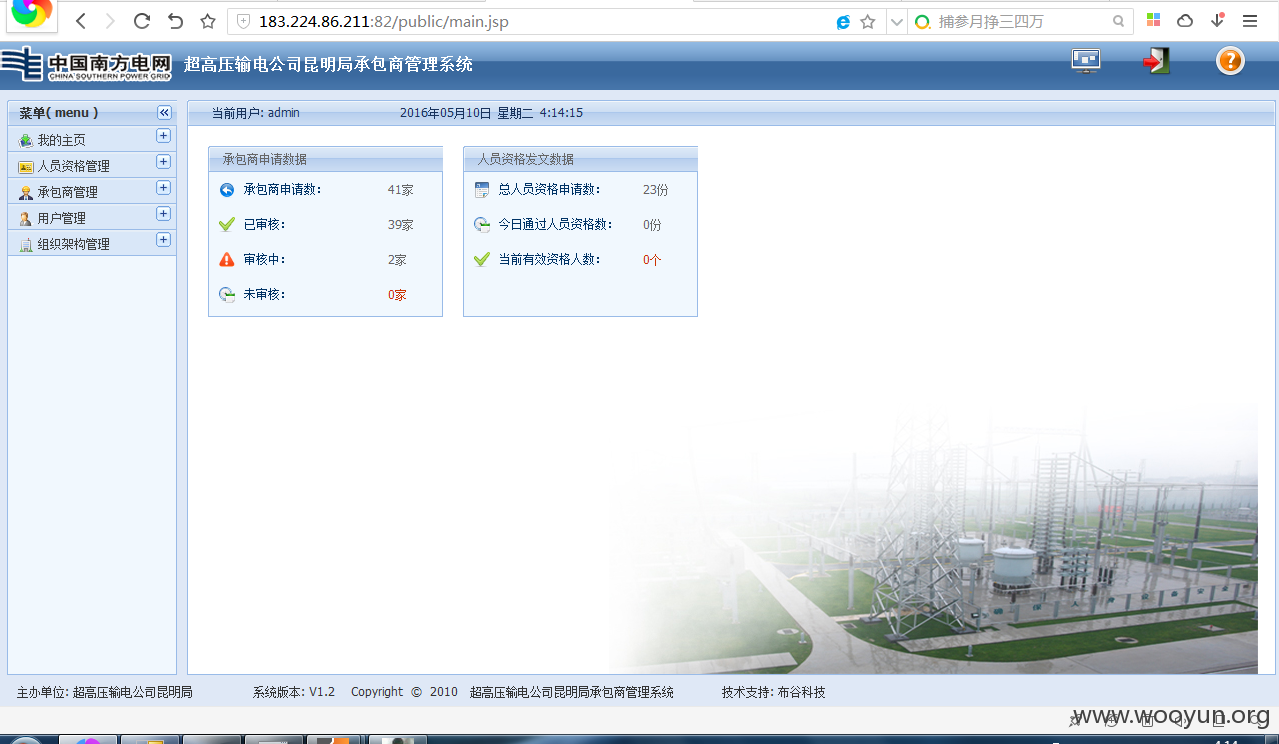
Task: Expand 承包商管理 with its plus button
Action: point(163,188)
